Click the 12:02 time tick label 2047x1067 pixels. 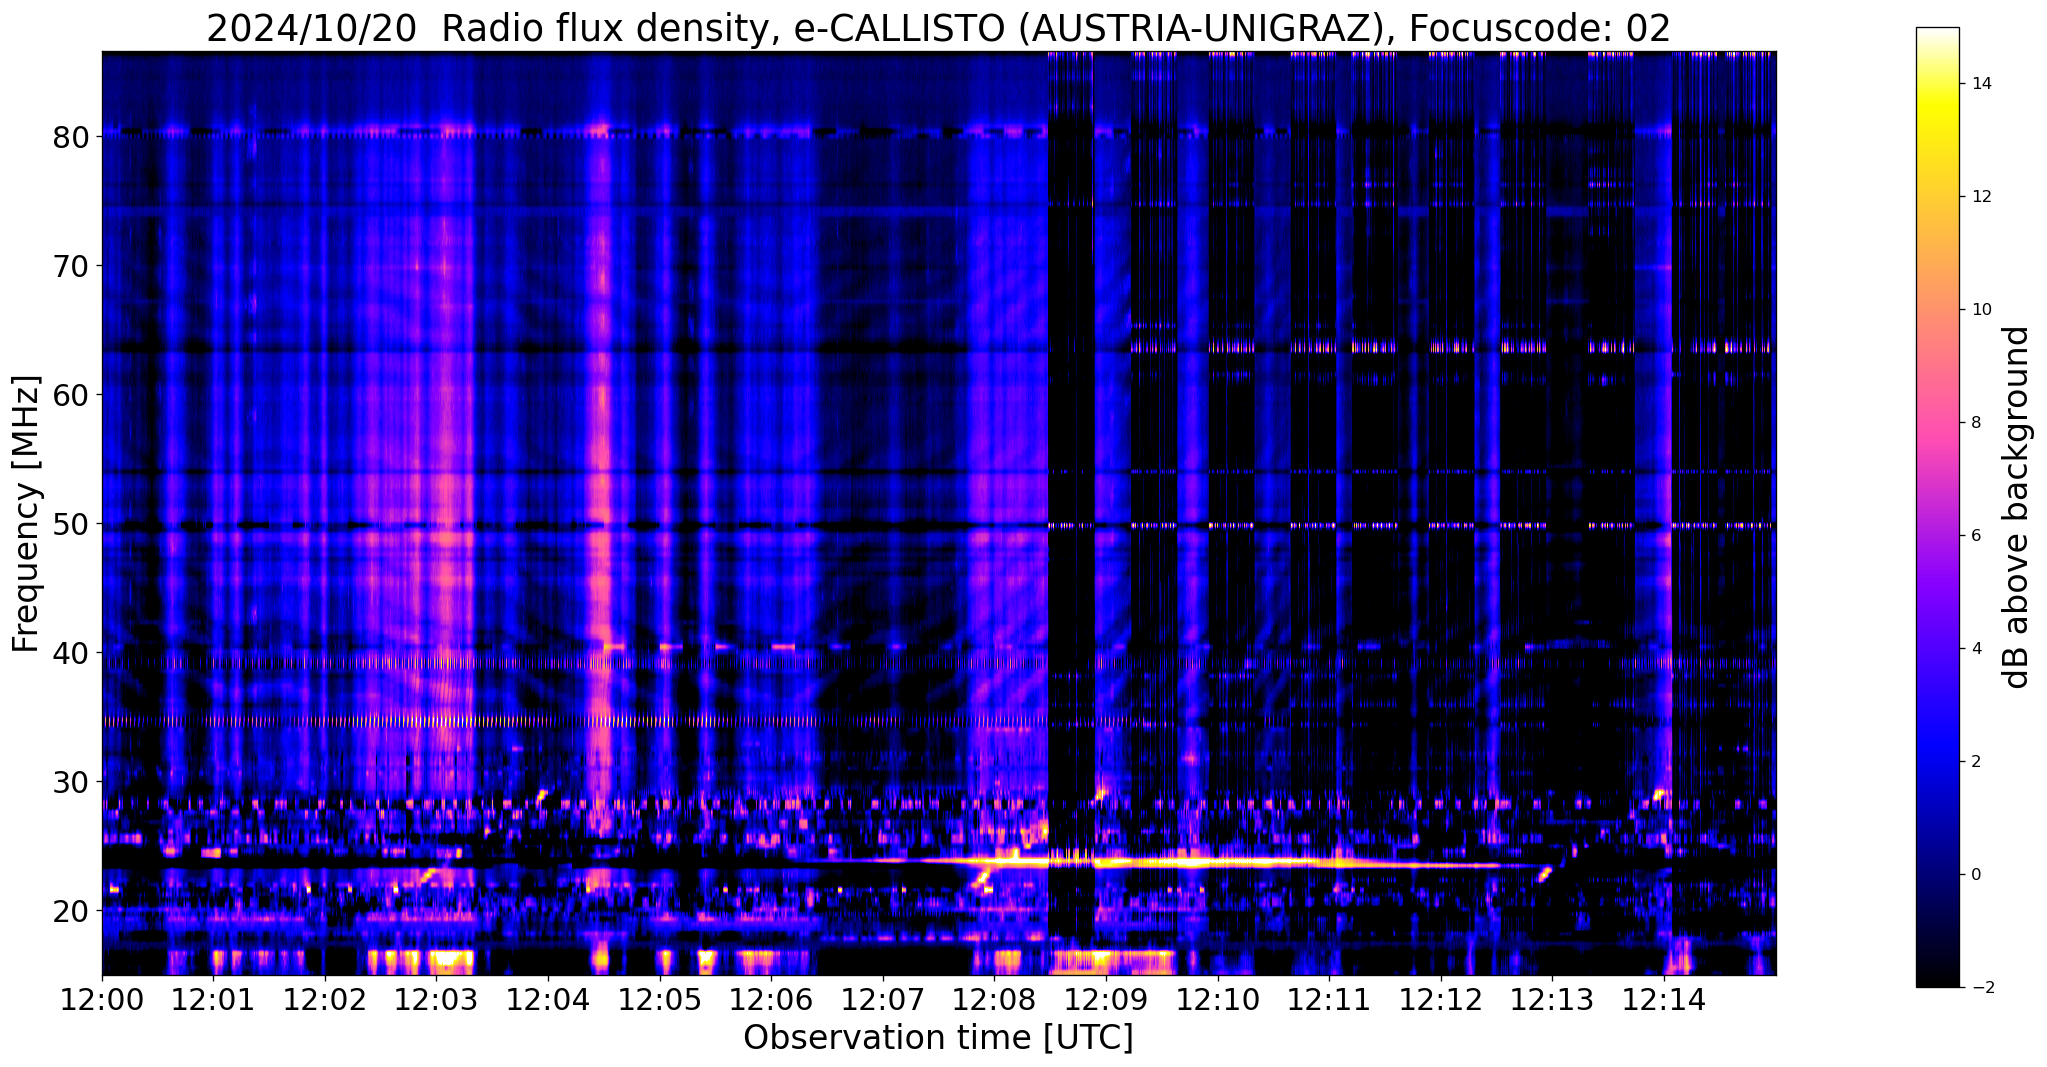click(325, 1000)
